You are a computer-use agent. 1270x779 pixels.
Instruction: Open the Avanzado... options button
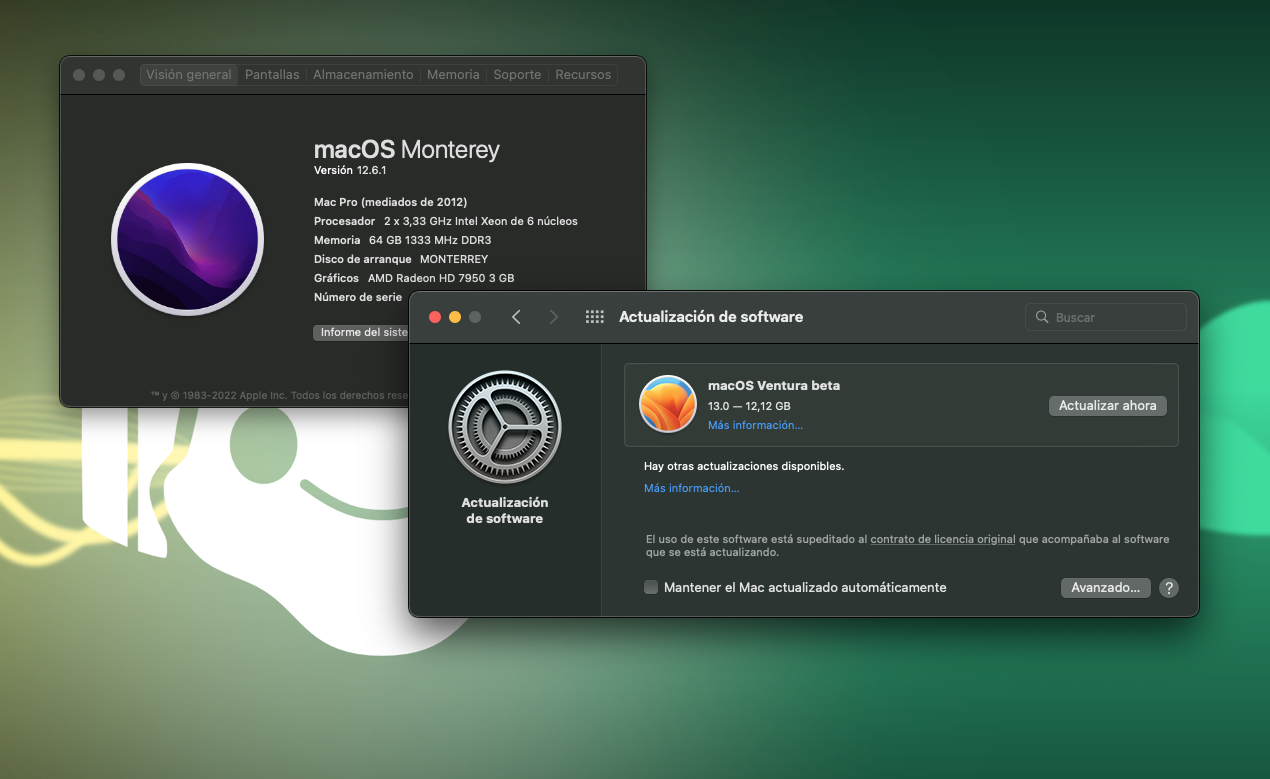coord(1105,588)
